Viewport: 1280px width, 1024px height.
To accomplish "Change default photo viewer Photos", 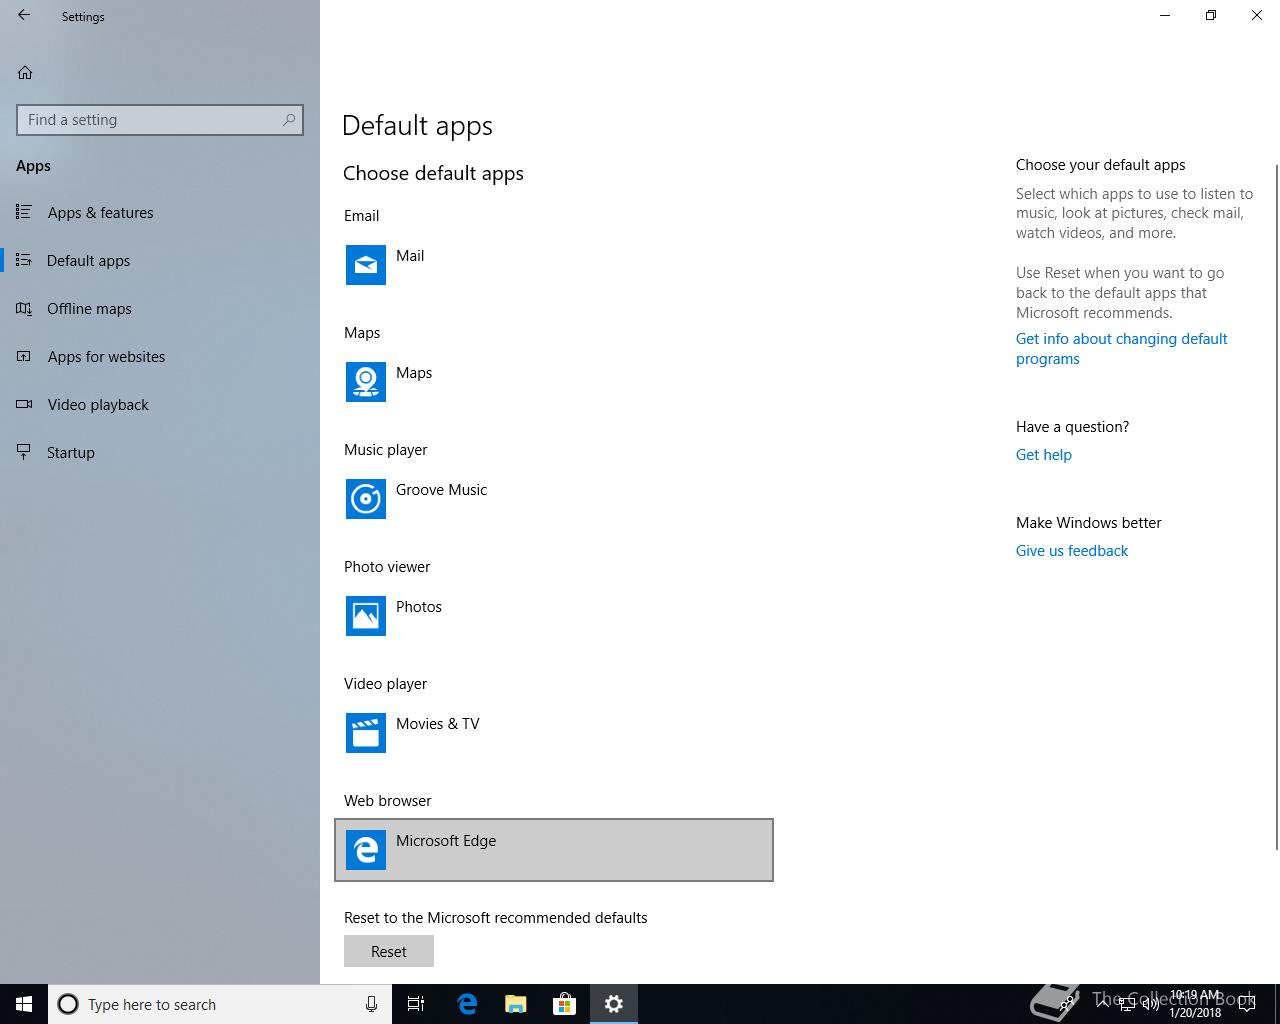I will pyautogui.click(x=554, y=616).
